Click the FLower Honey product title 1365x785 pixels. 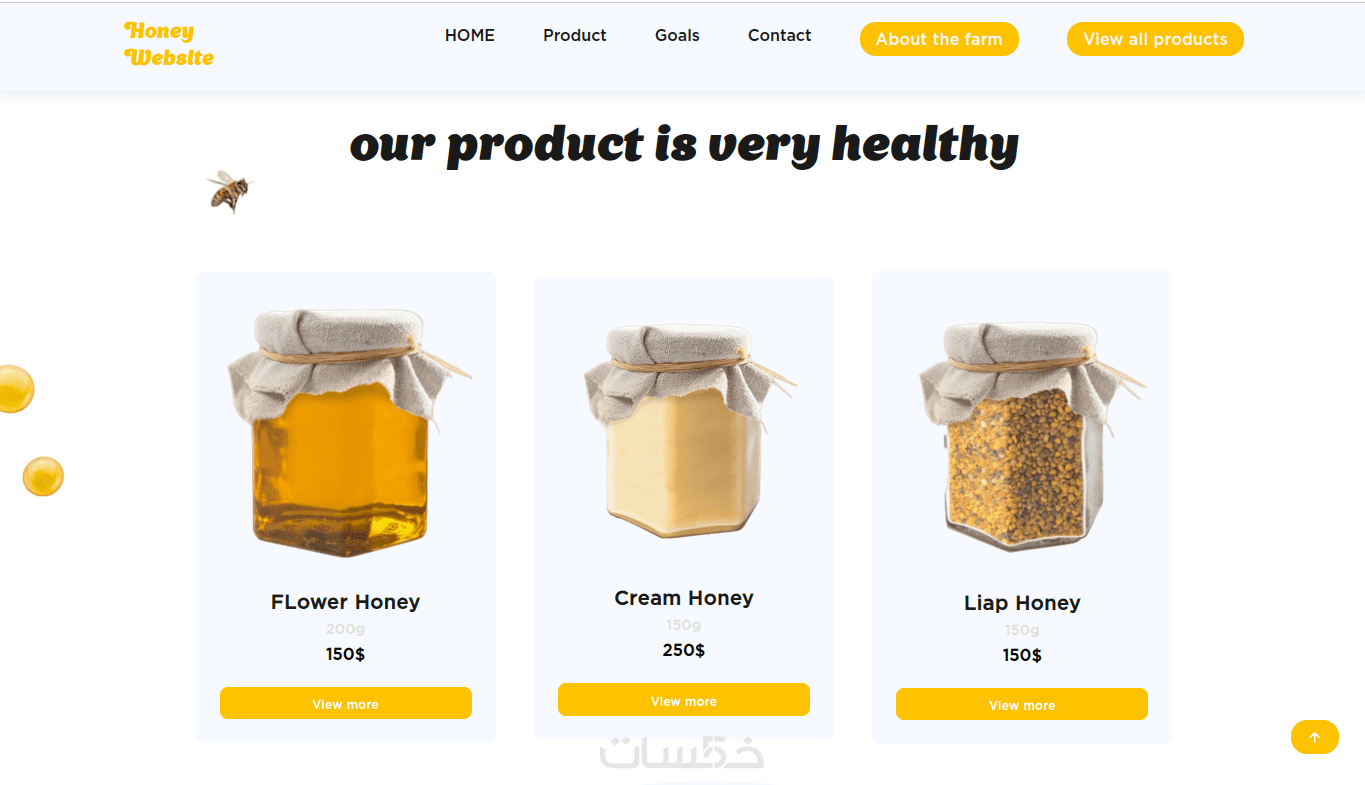pos(346,602)
